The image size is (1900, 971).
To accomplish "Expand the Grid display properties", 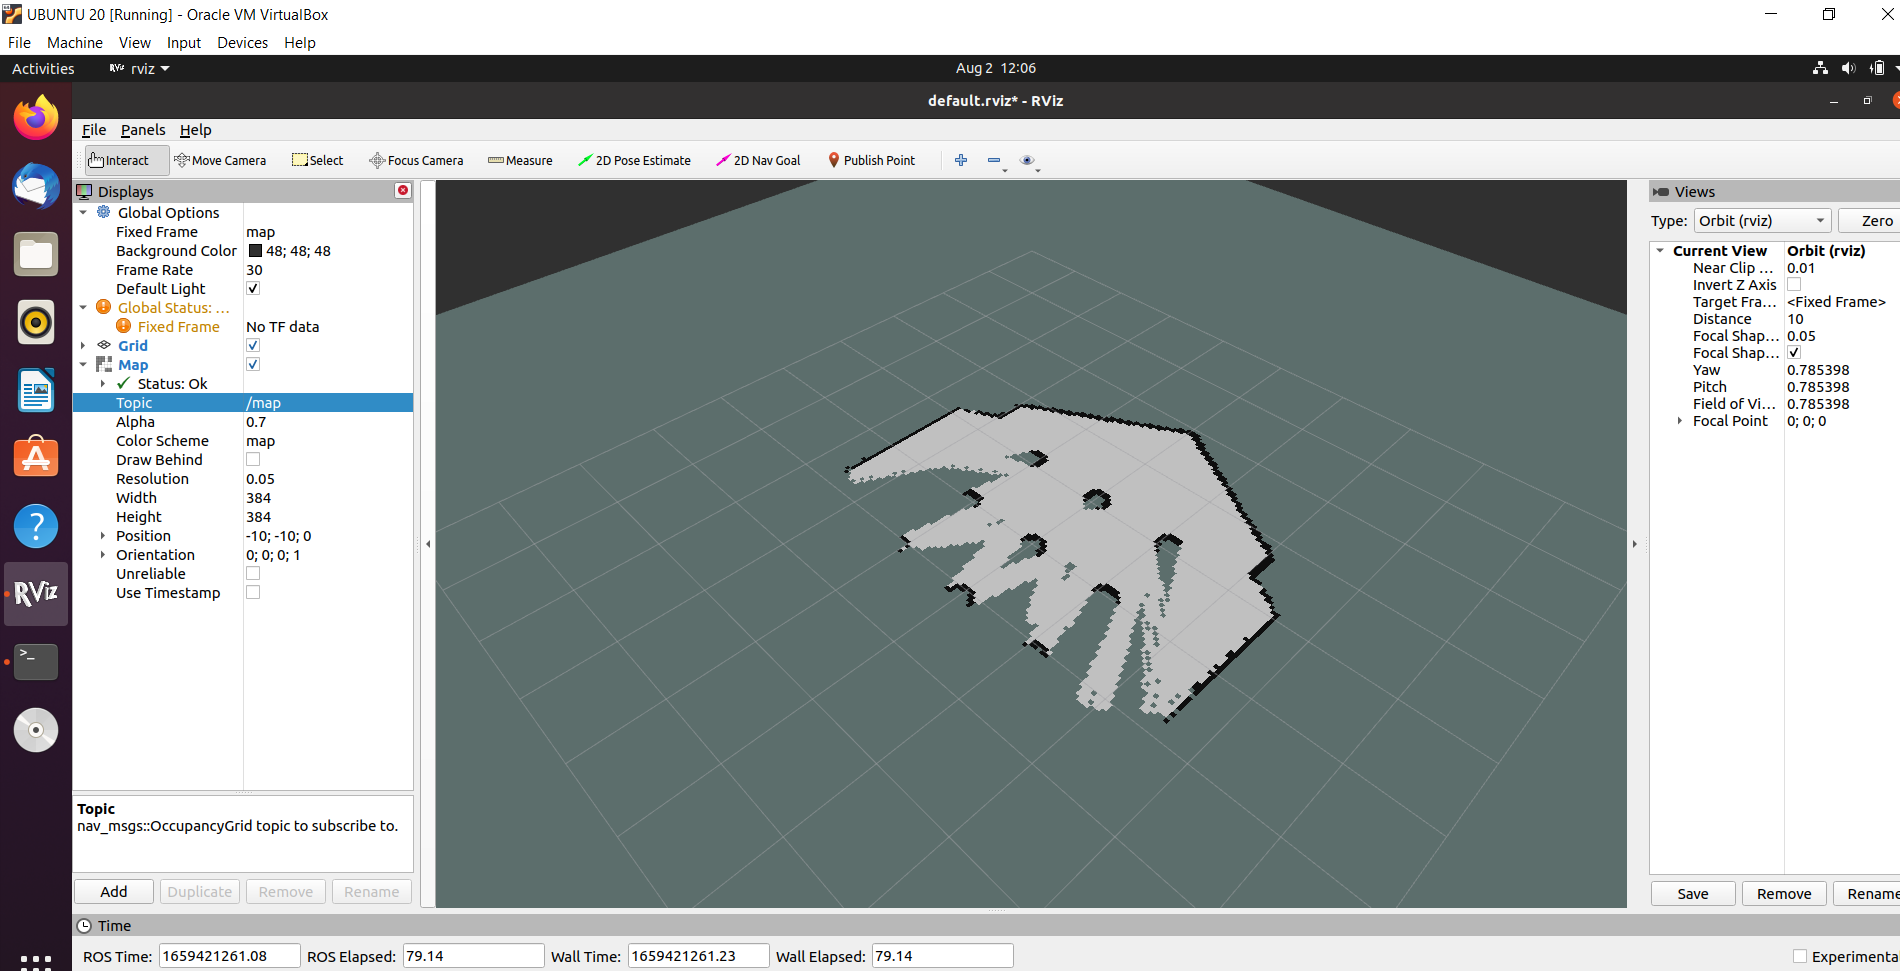I will [x=83, y=345].
